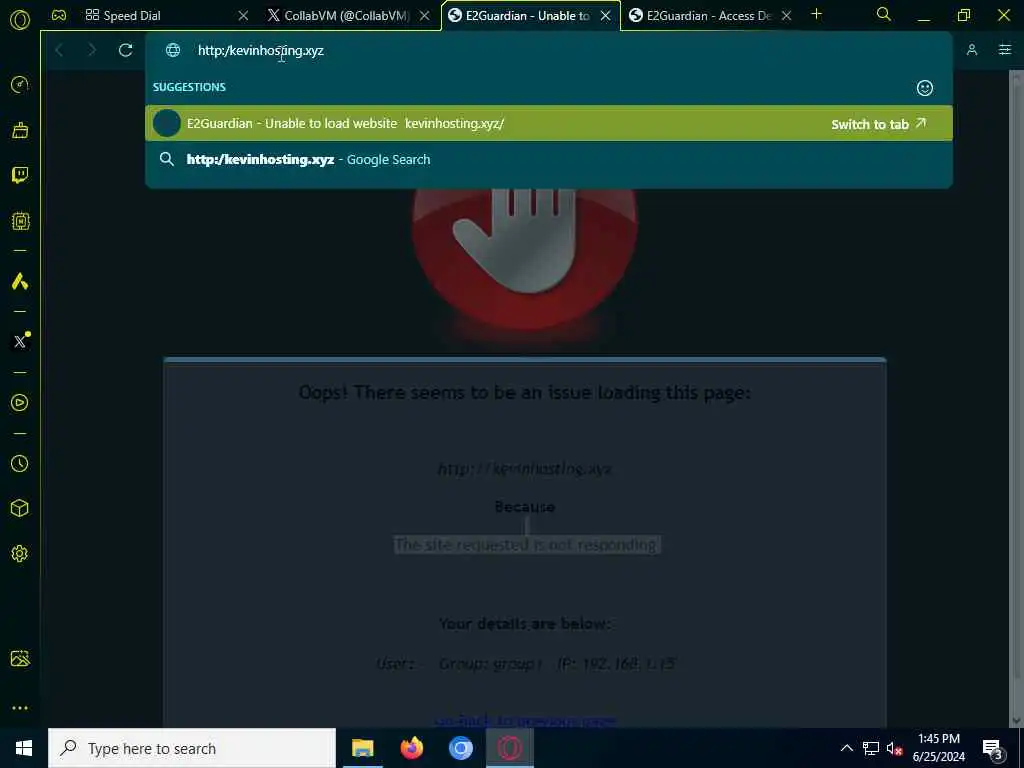This screenshot has height=768, width=1024.
Task: Select E2Guardian kevinhosting.xyz suggestion row
Action: [549, 123]
